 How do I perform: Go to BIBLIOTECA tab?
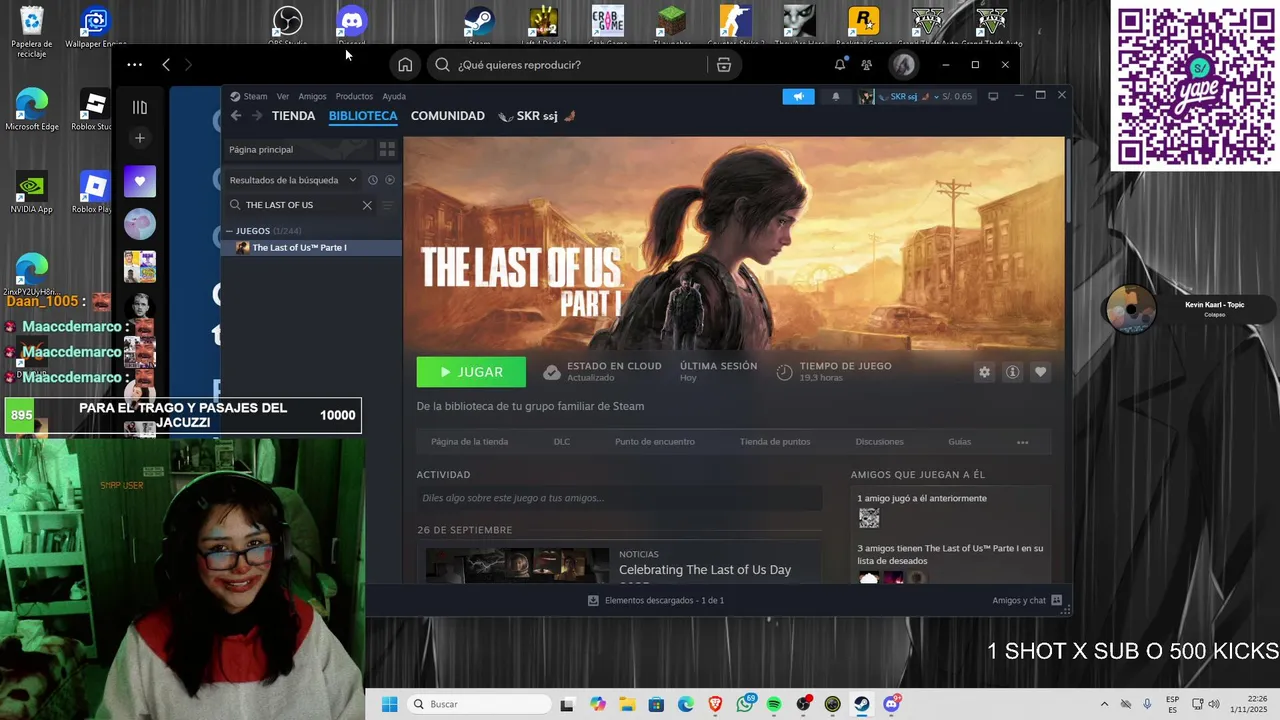pos(363,116)
